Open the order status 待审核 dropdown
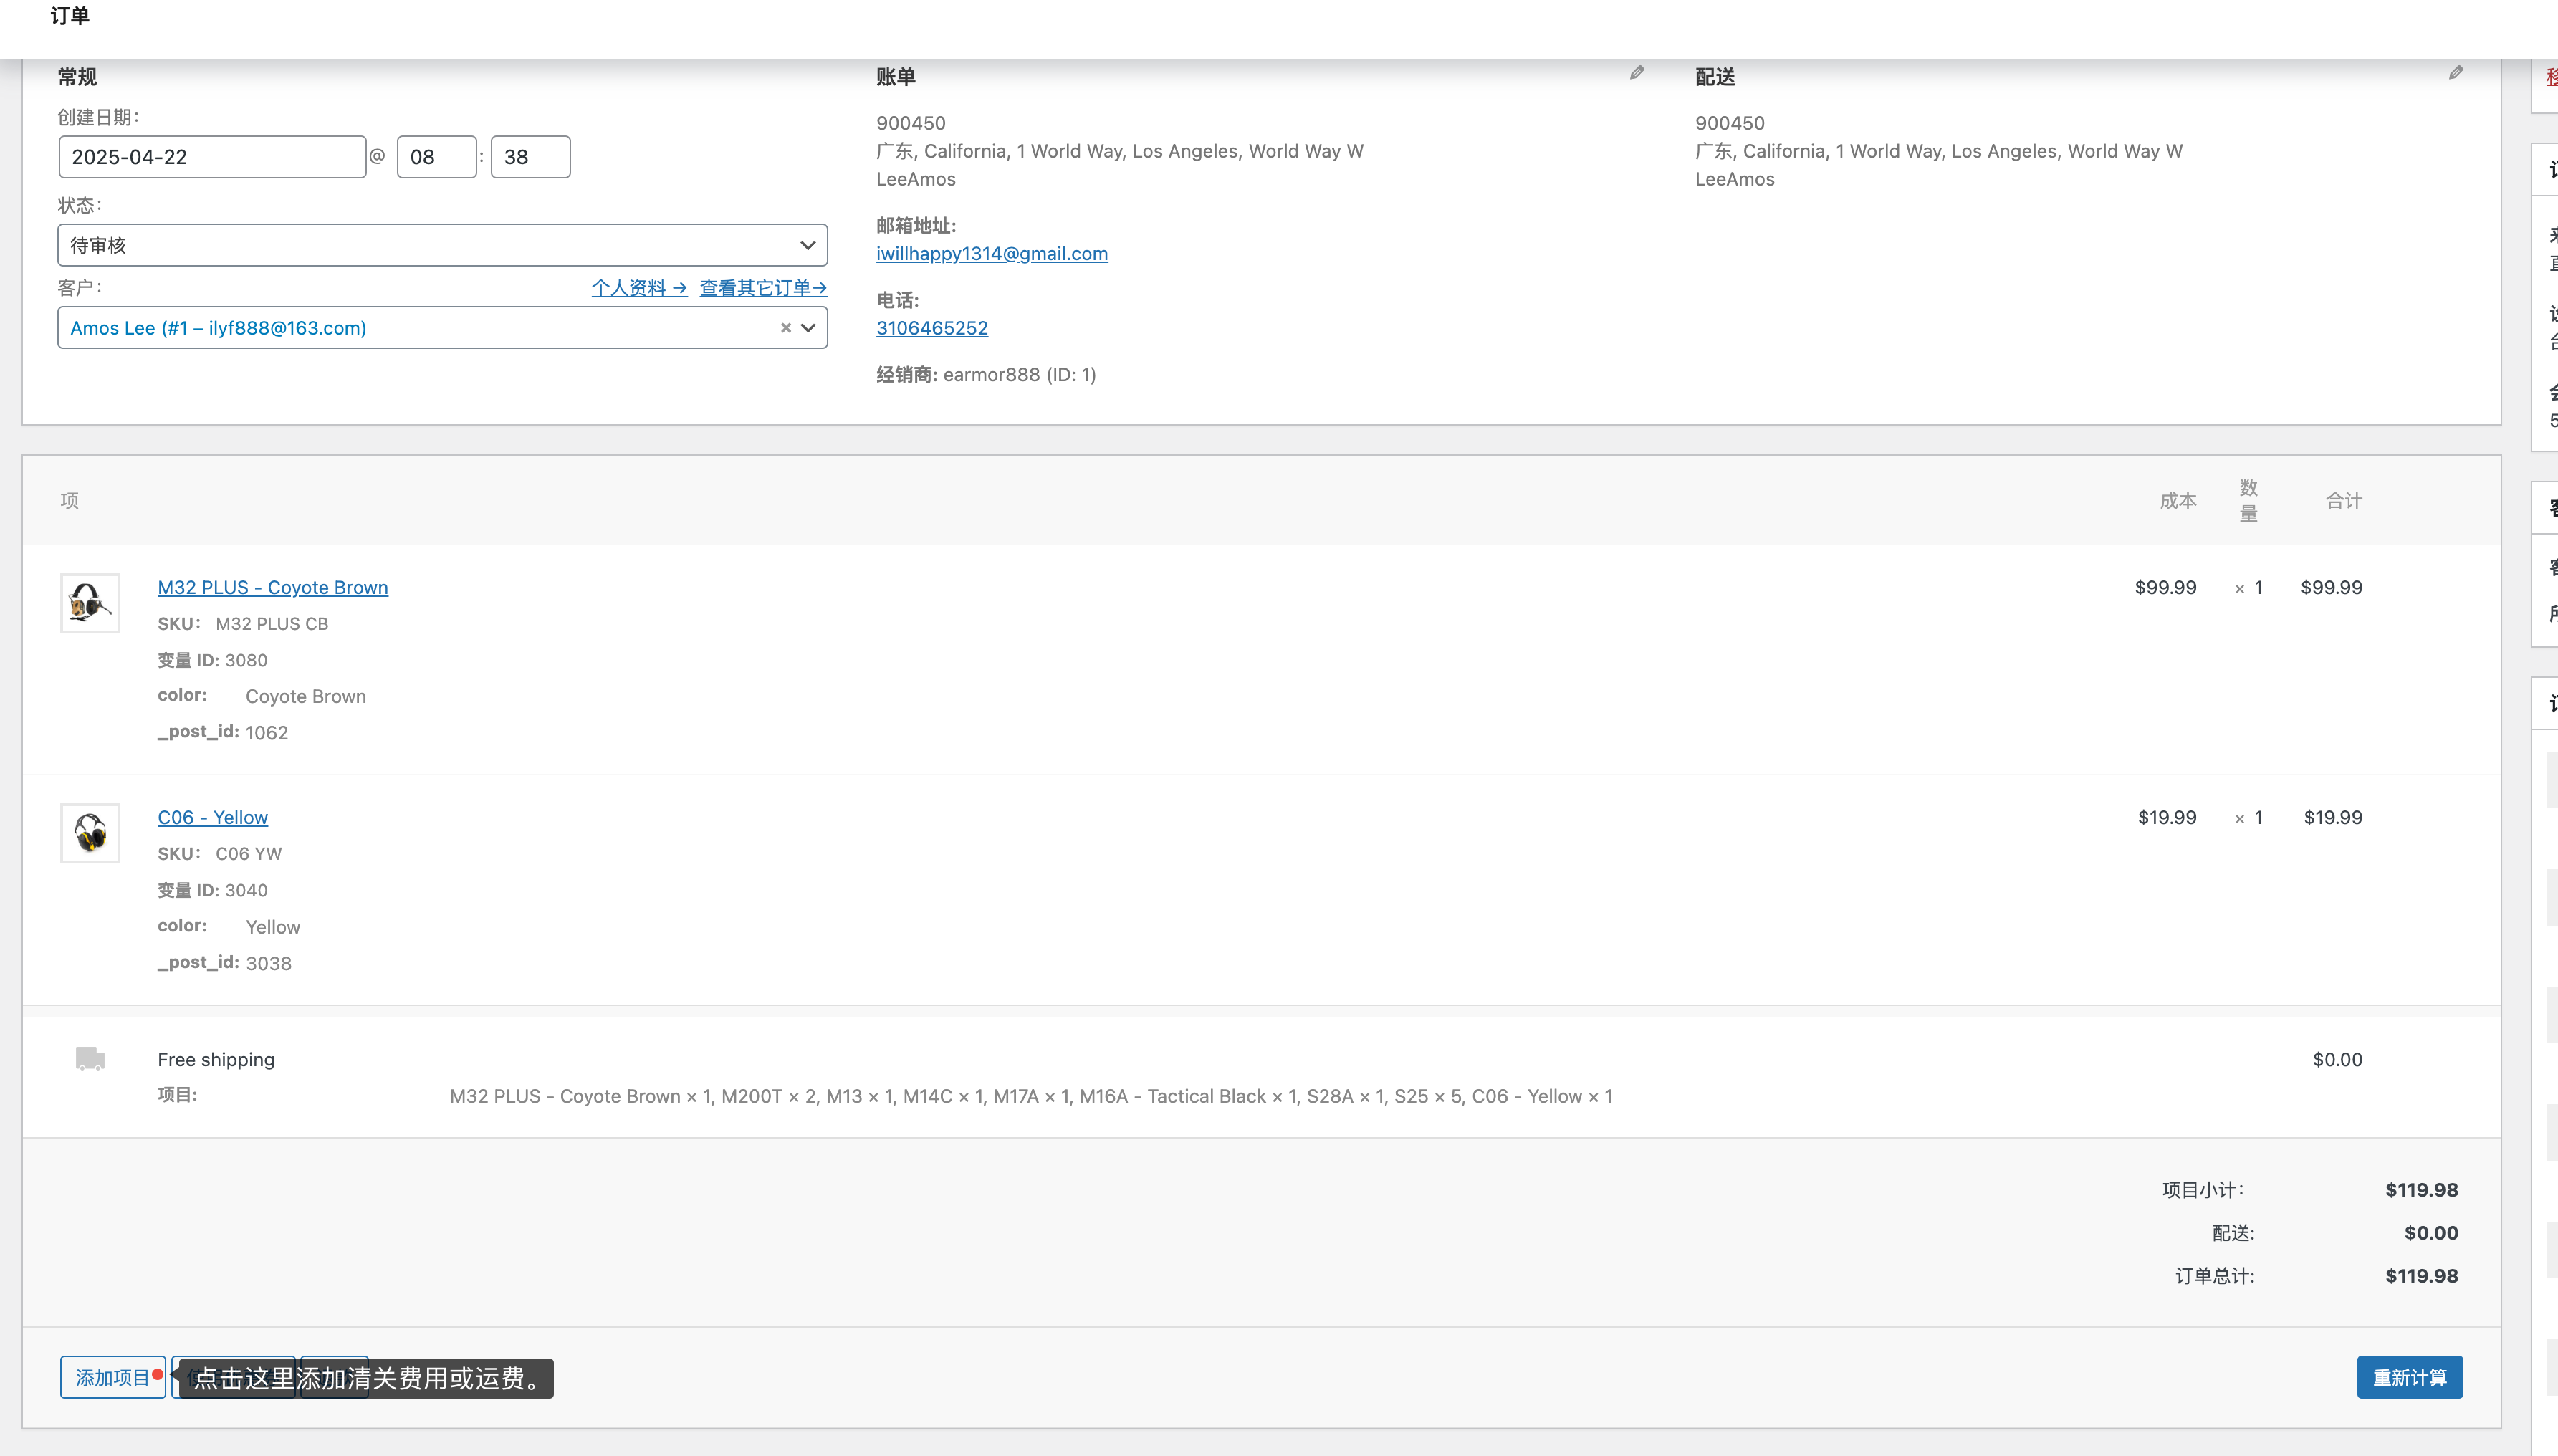2558x1456 pixels. [442, 245]
